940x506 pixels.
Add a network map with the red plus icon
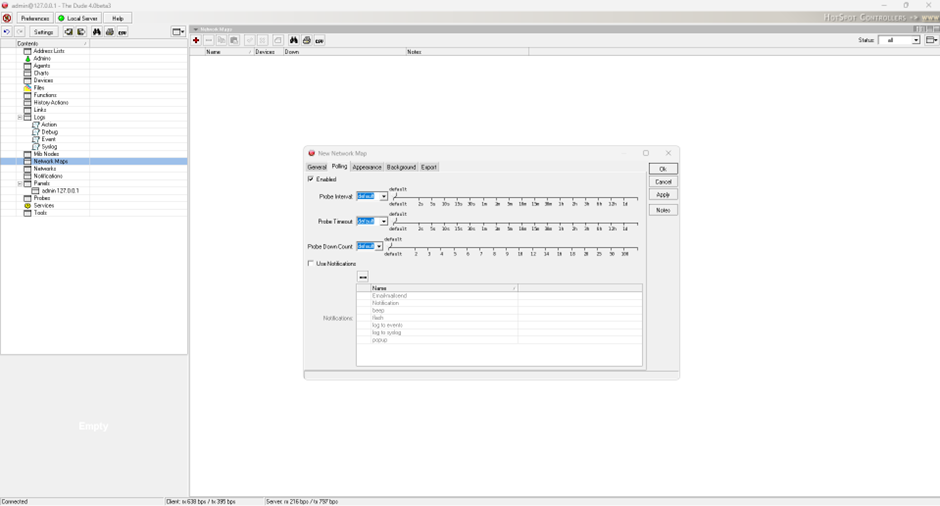[196, 40]
